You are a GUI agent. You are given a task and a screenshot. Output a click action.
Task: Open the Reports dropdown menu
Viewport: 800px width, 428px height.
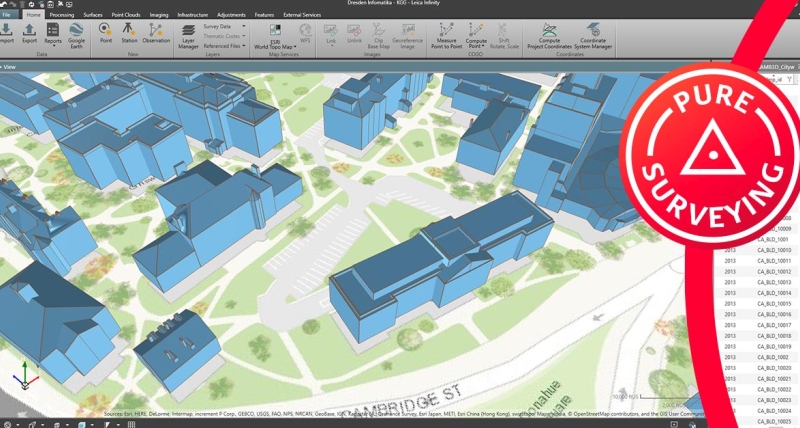[x=53, y=46]
